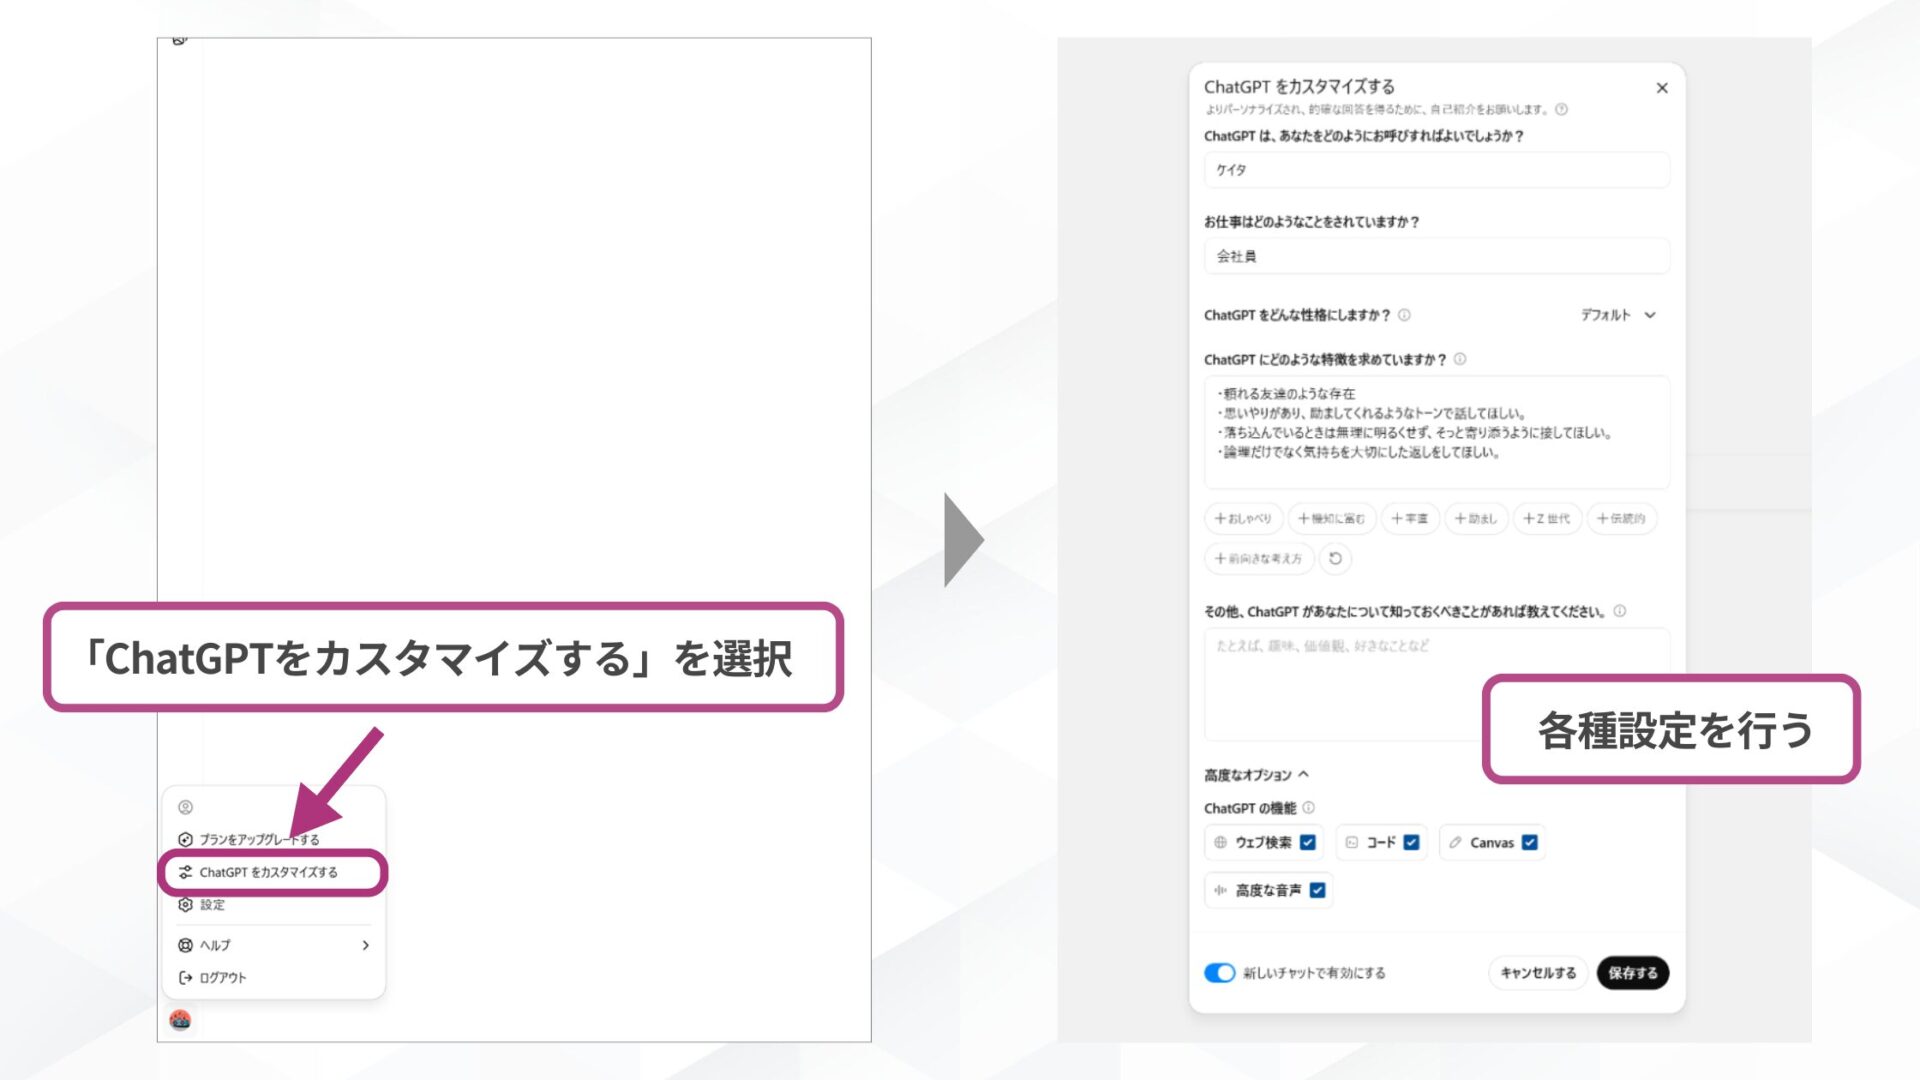The height and width of the screenshot is (1080, 1920).
Task: Add the 前向きな考え方 trait chip
Action: click(1259, 559)
